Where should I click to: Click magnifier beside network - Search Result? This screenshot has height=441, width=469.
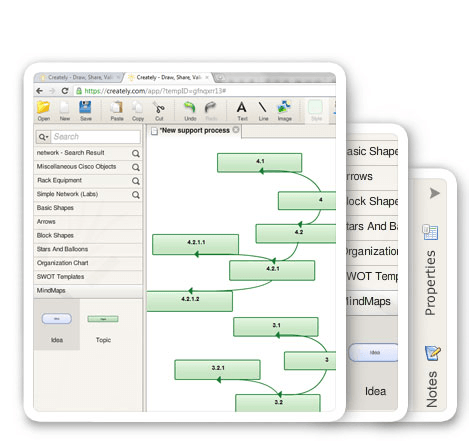(x=135, y=153)
